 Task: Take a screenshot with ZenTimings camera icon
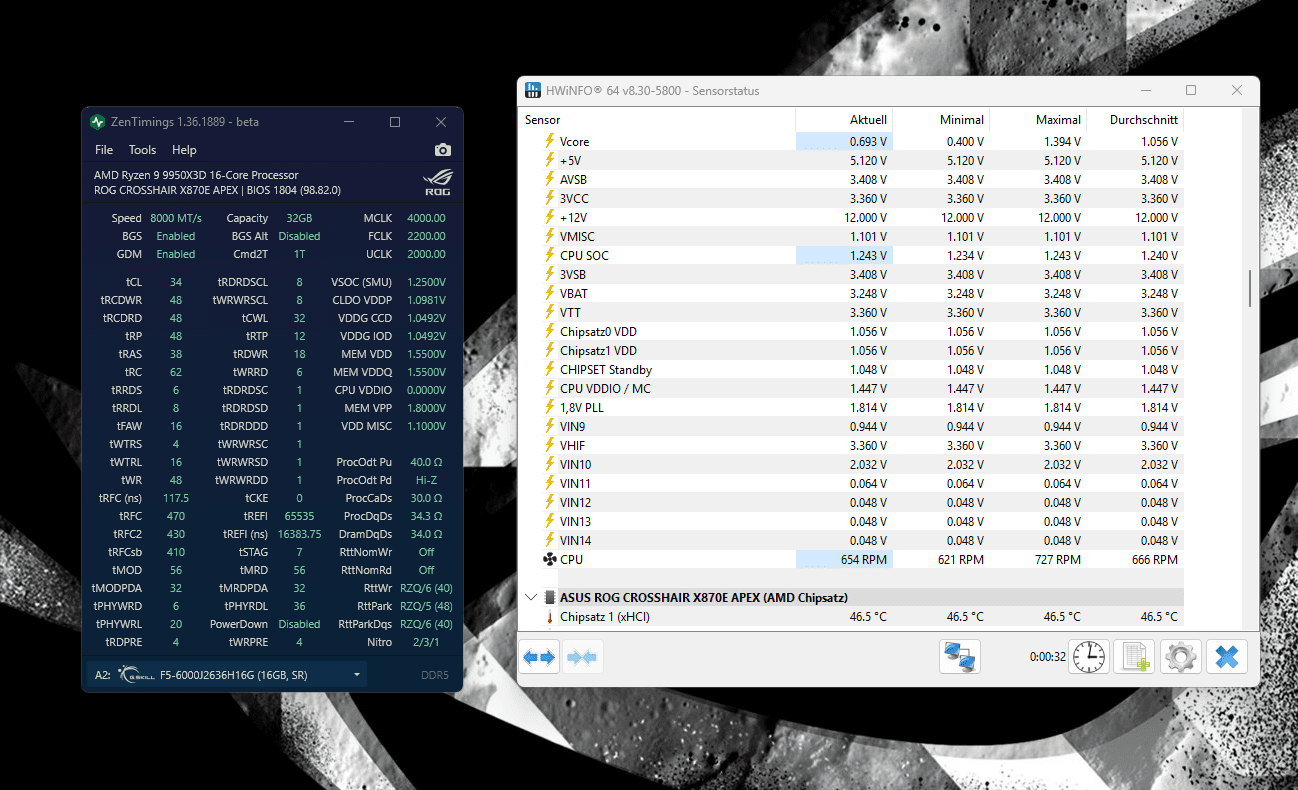point(443,150)
